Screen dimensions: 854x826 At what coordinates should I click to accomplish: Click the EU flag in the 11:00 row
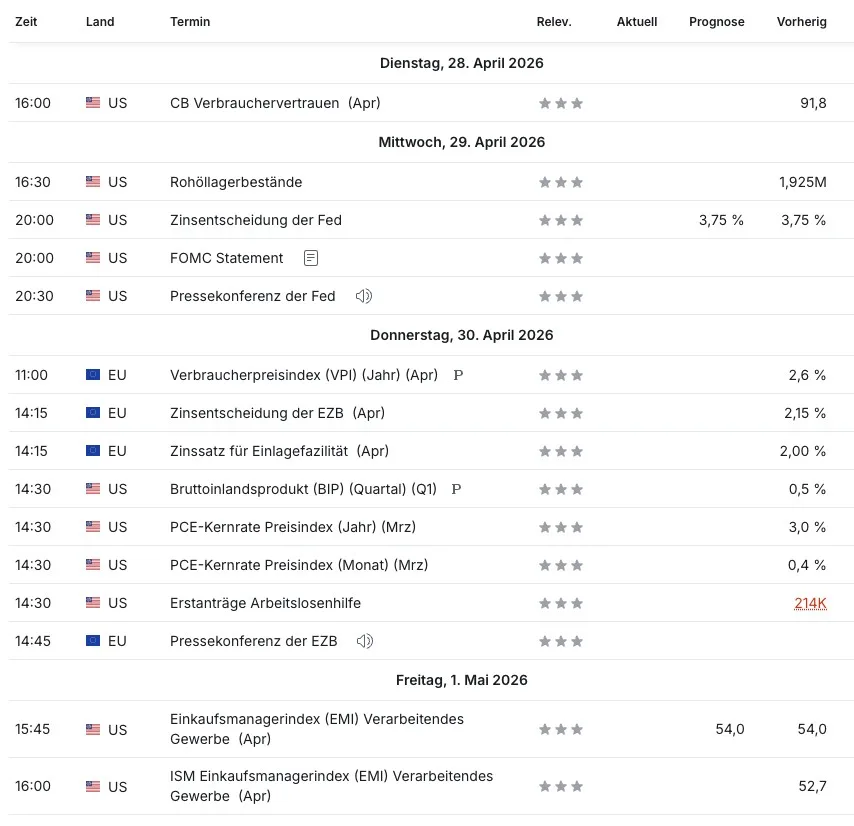(93, 375)
